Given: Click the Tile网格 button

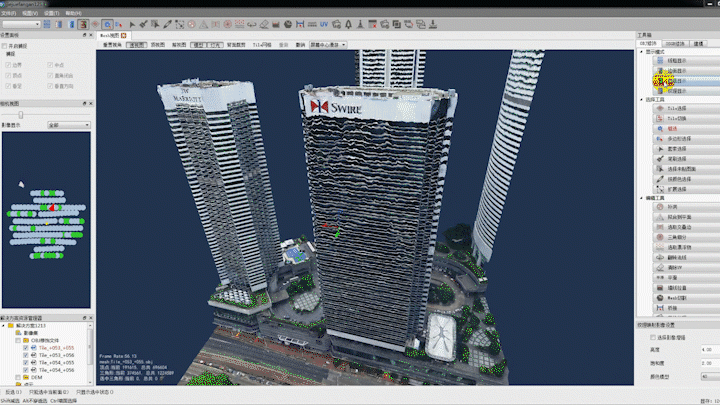Looking at the screenshot, I should [262, 45].
